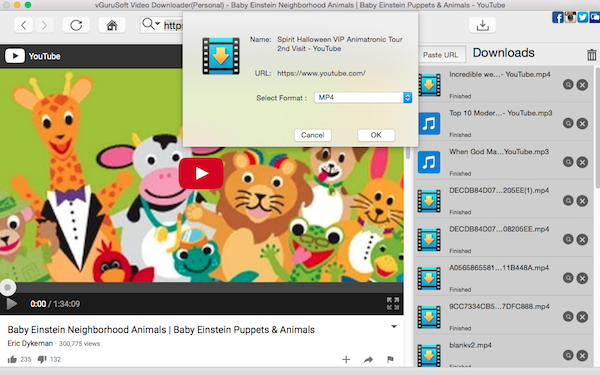Viewport: 600px width, 375px height.
Task: Clear downloads with the trash icon
Action: pos(592,55)
